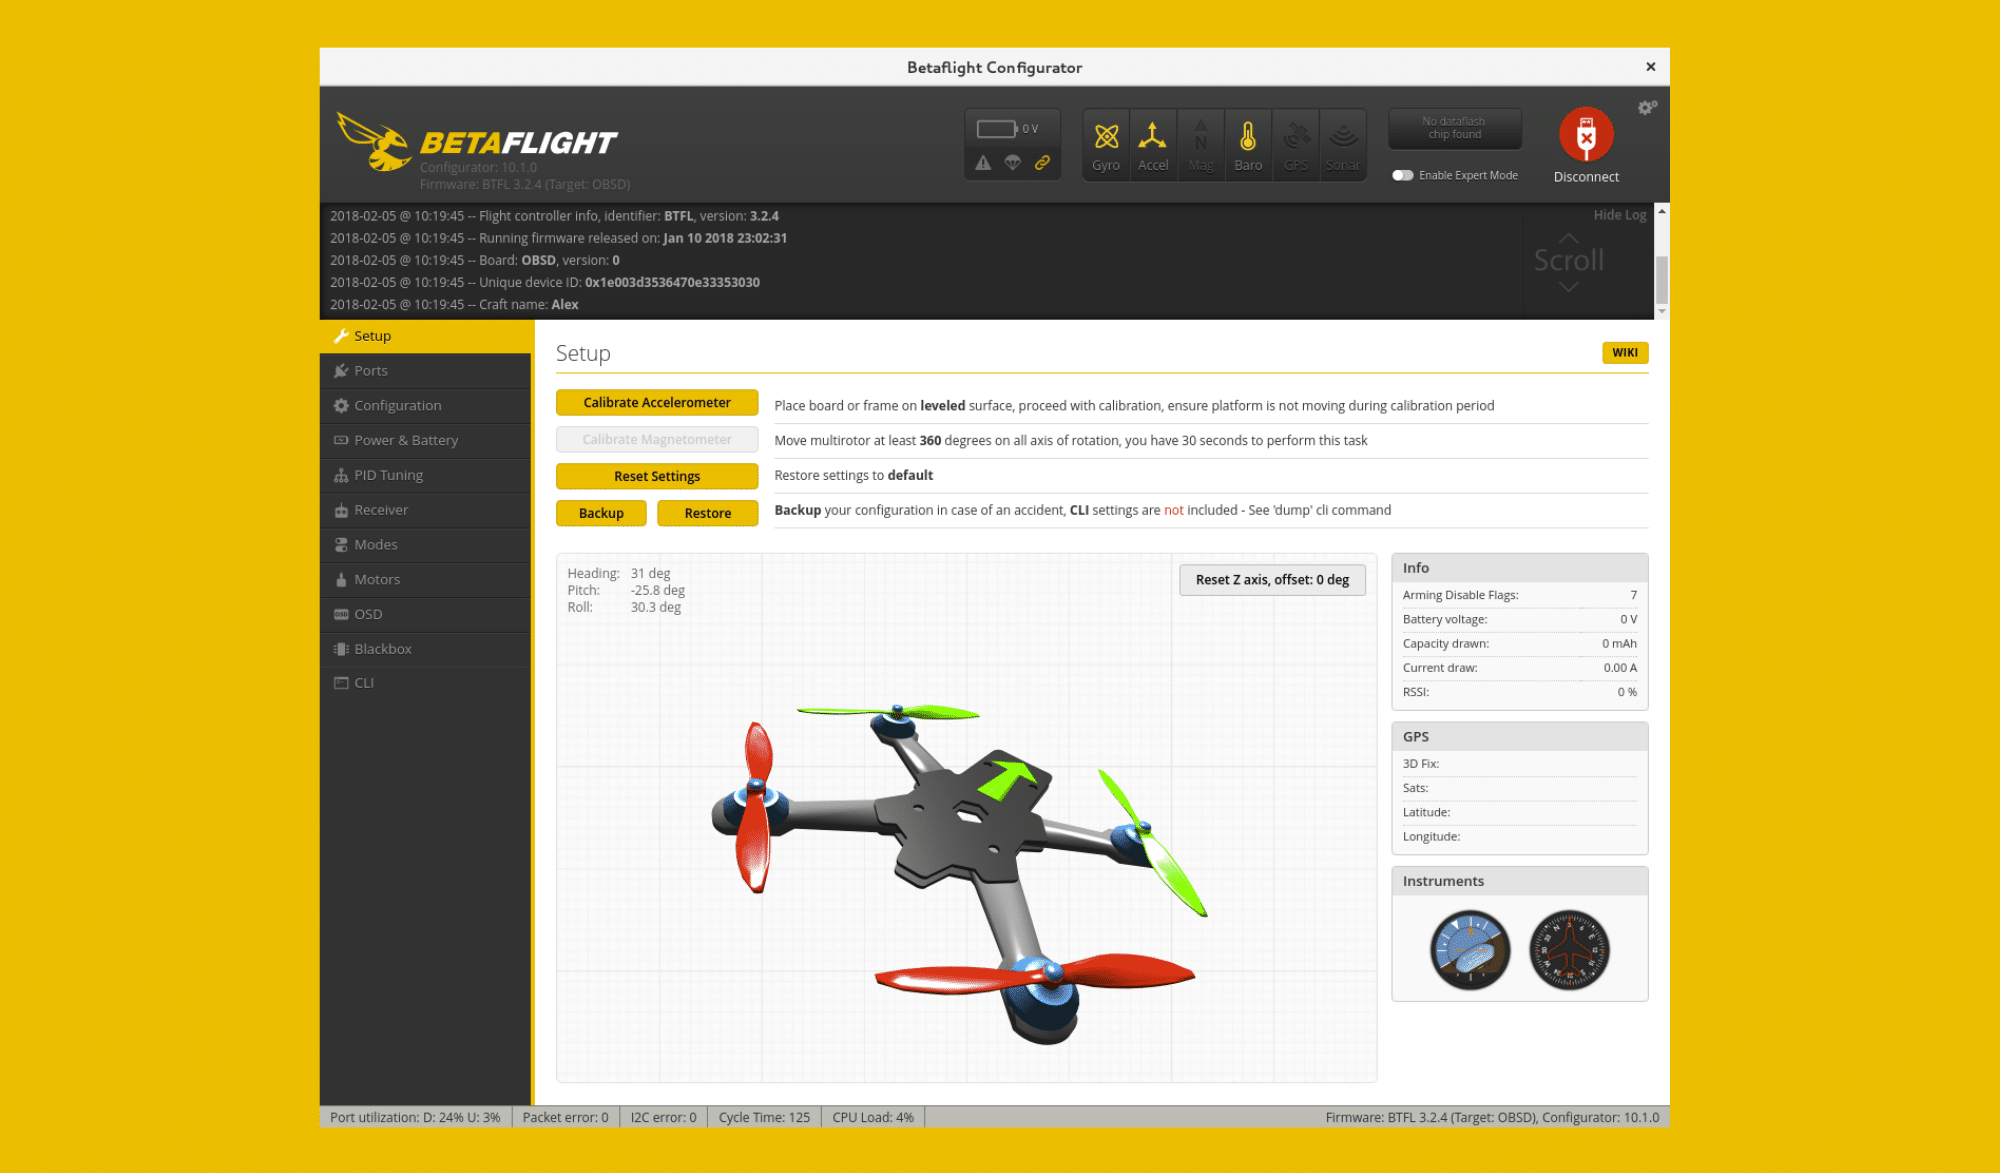Click Calibrate Accelerometer button
Image resolution: width=2000 pixels, height=1173 pixels.
coord(657,402)
